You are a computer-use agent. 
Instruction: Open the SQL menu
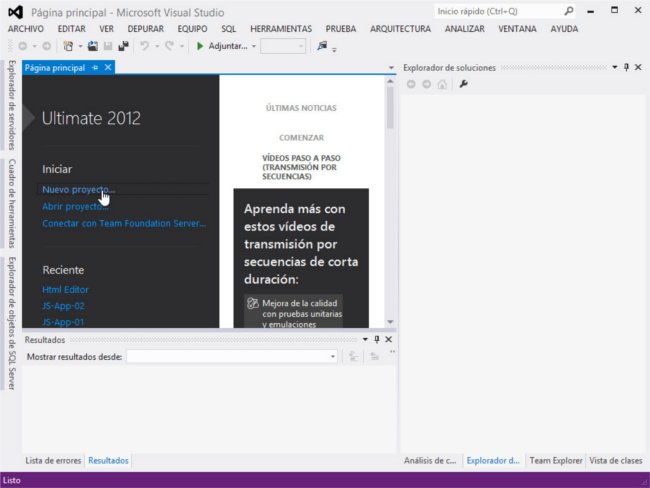[228, 29]
